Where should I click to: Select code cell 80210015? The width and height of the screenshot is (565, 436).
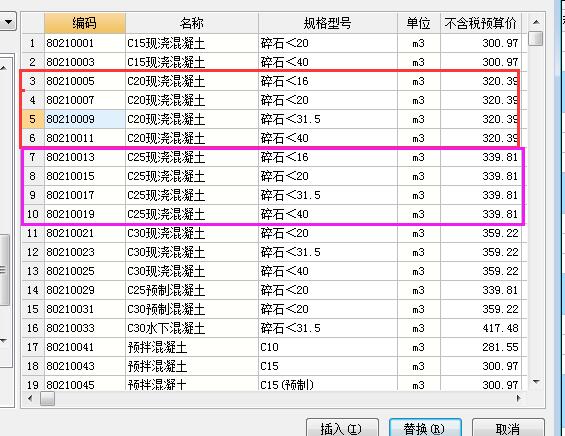[85, 176]
